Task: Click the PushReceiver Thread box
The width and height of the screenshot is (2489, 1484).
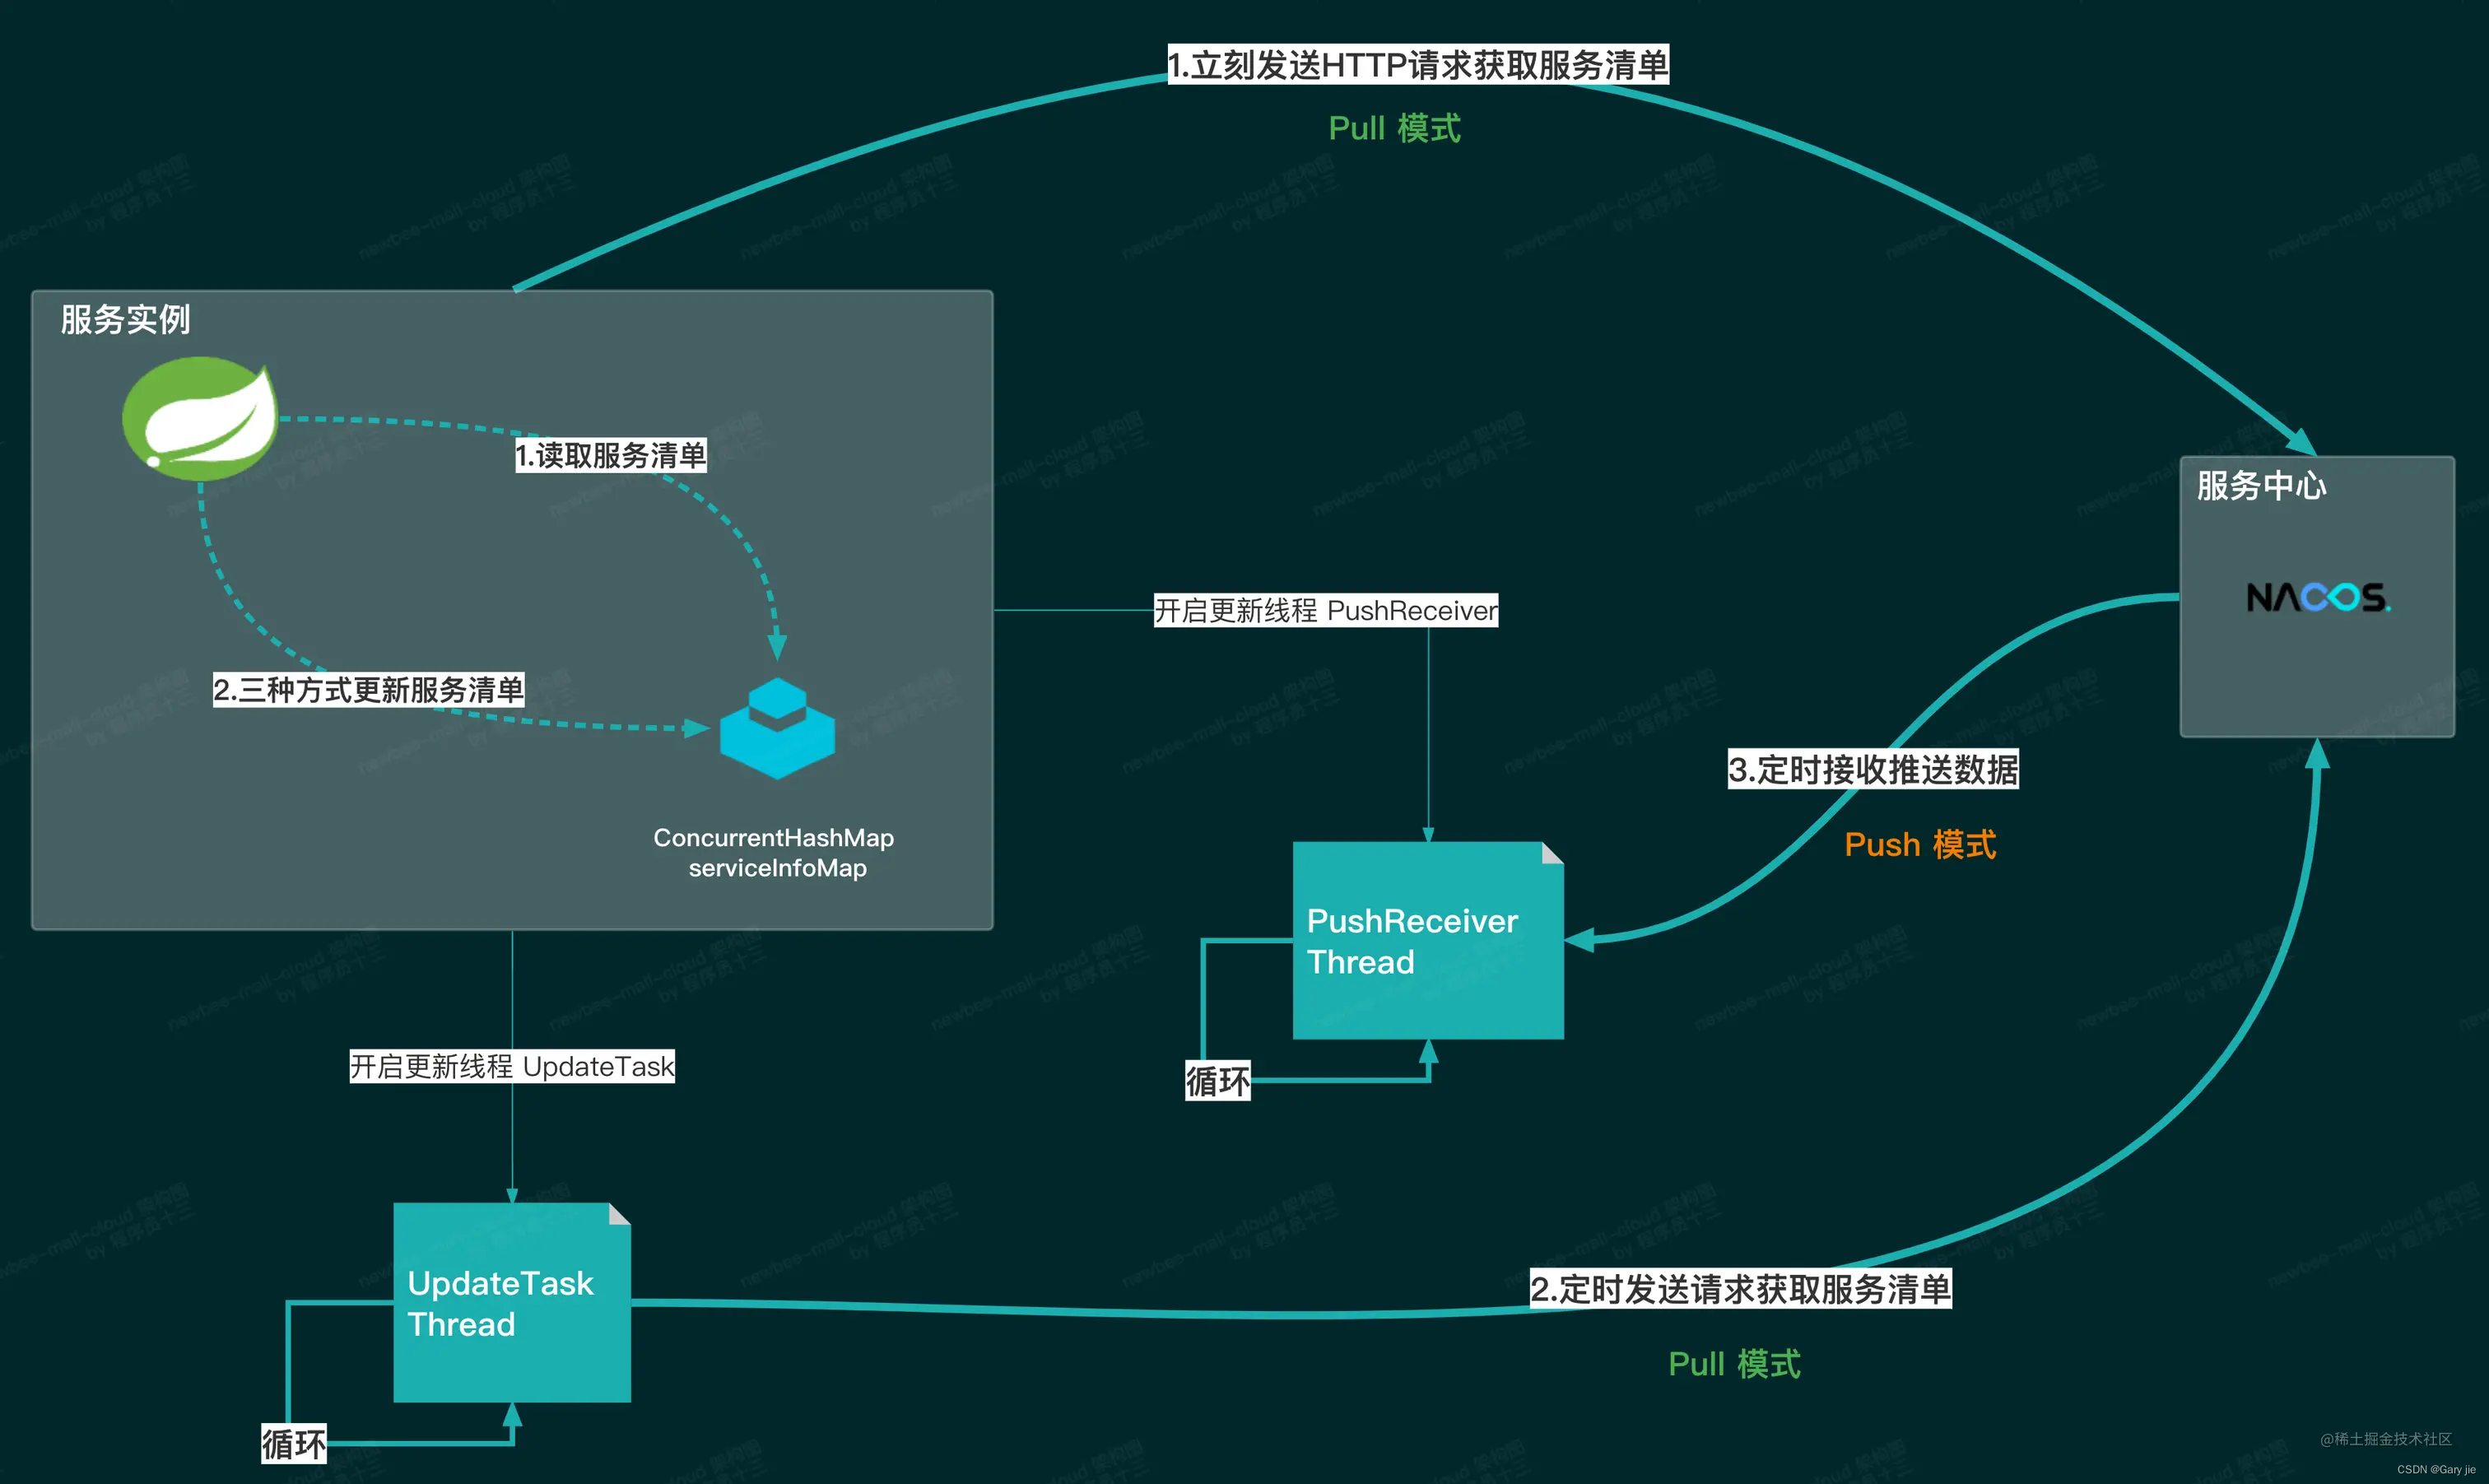Action: 1427,941
